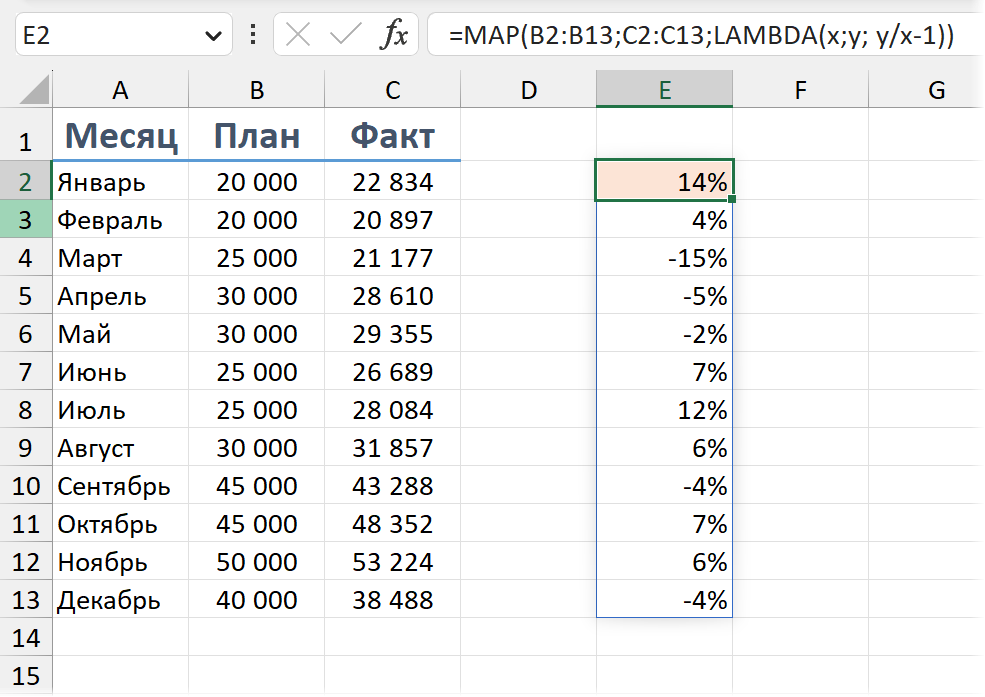
Task: Click the -5% result cell
Action: 664,296
